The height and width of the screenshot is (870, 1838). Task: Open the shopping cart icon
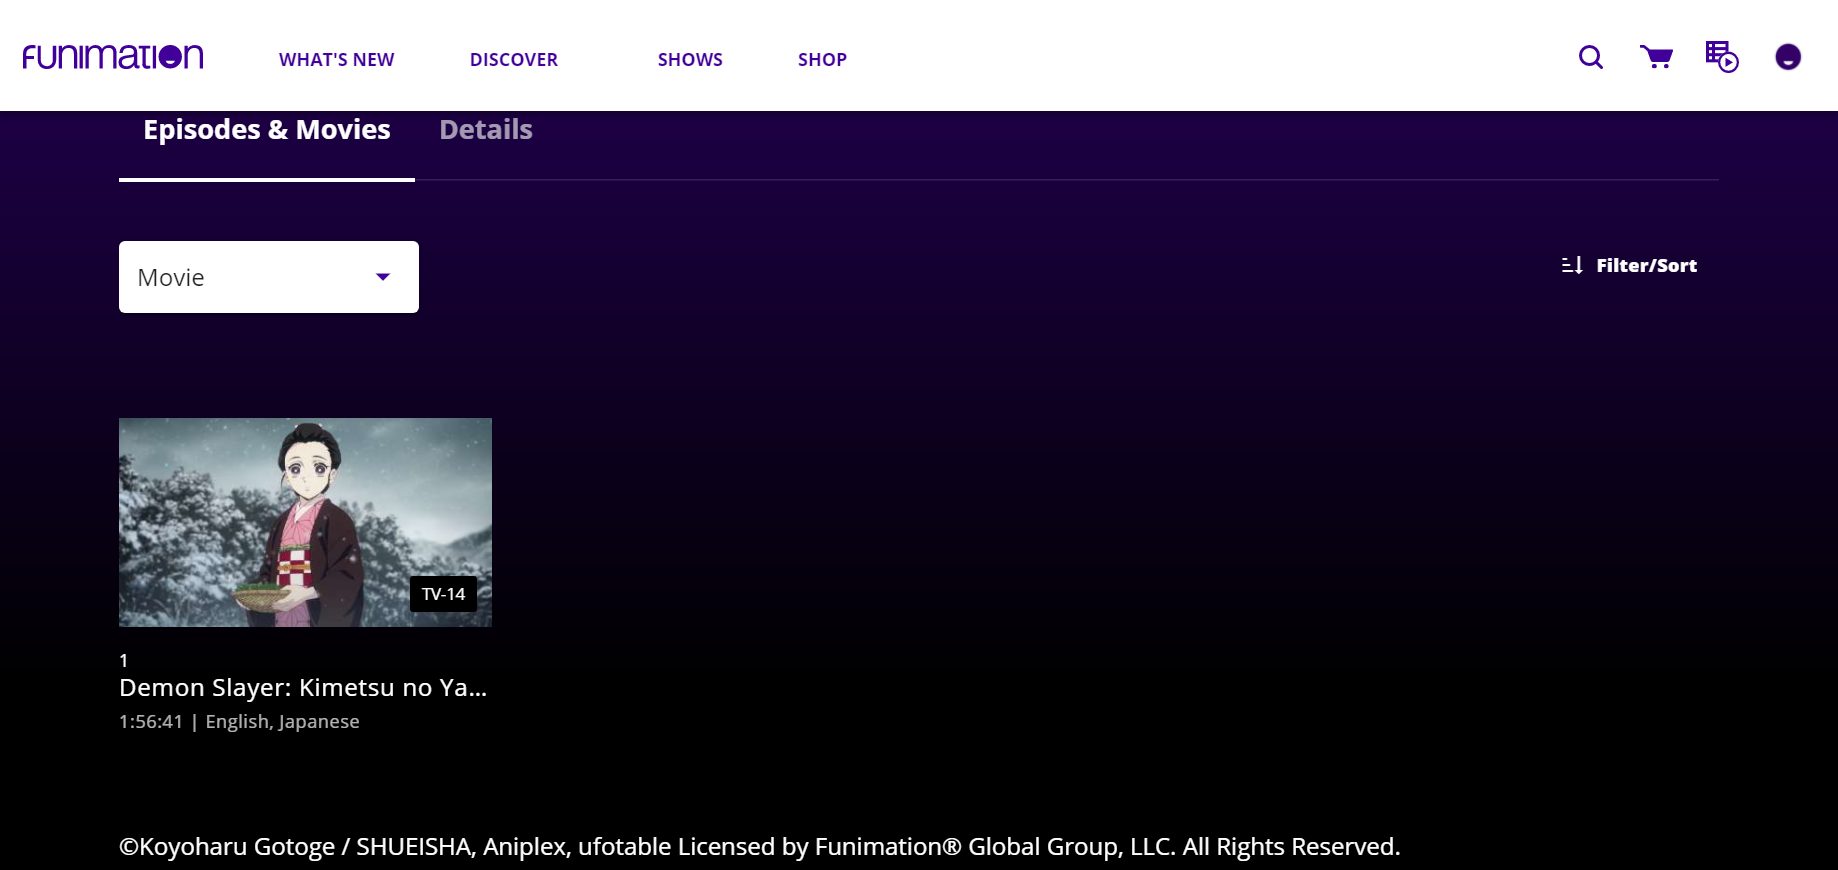[1656, 57]
